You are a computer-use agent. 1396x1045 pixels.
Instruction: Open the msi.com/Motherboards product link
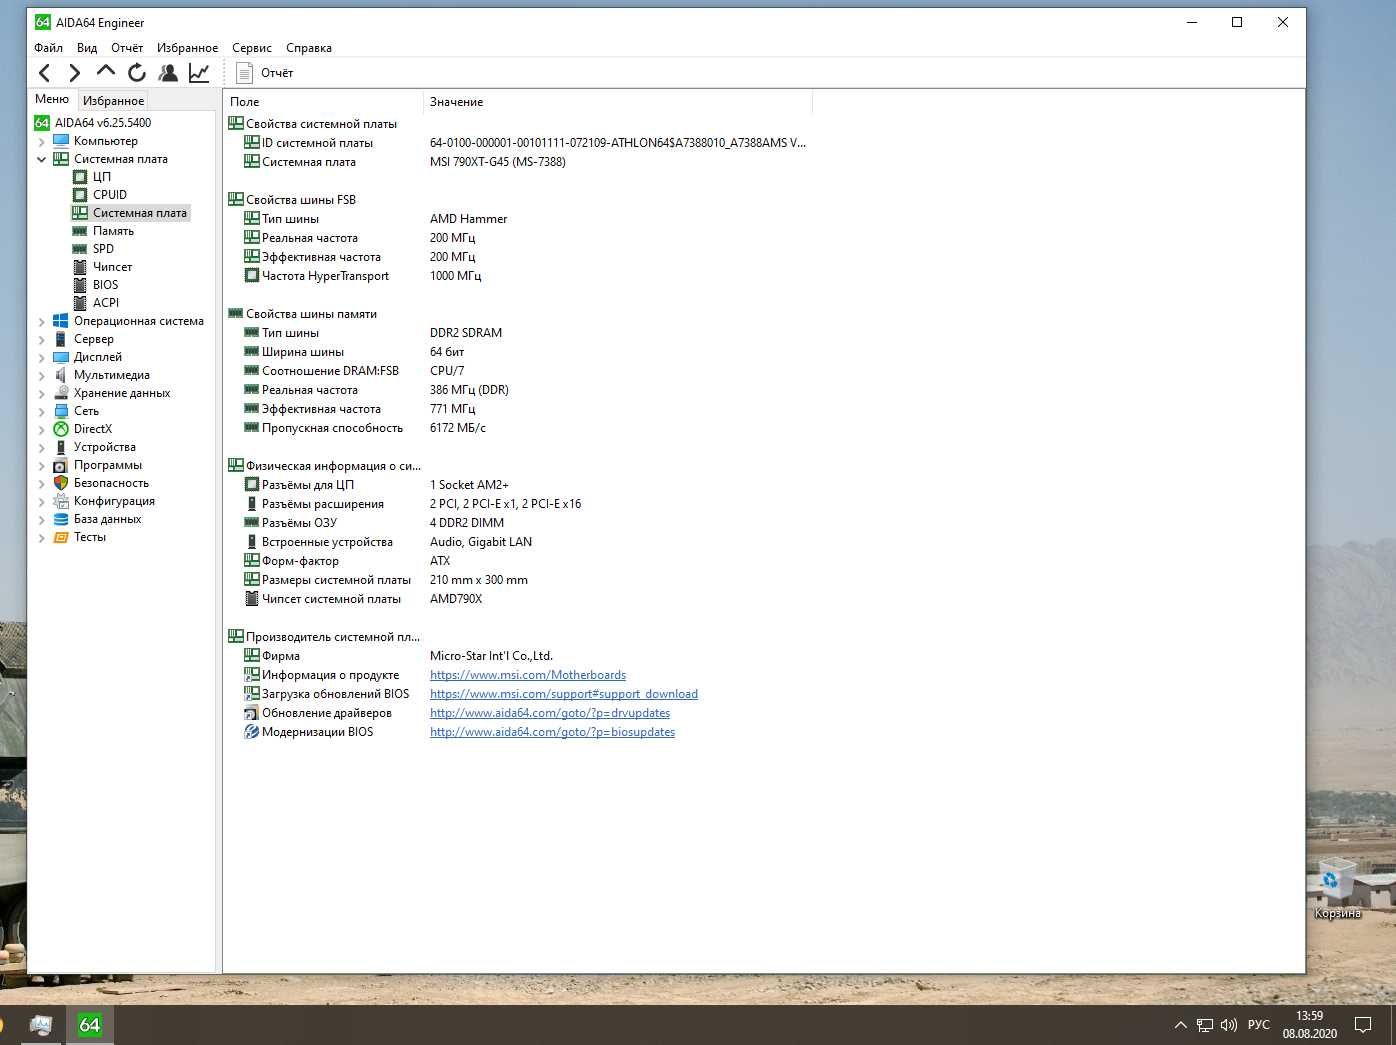528,675
